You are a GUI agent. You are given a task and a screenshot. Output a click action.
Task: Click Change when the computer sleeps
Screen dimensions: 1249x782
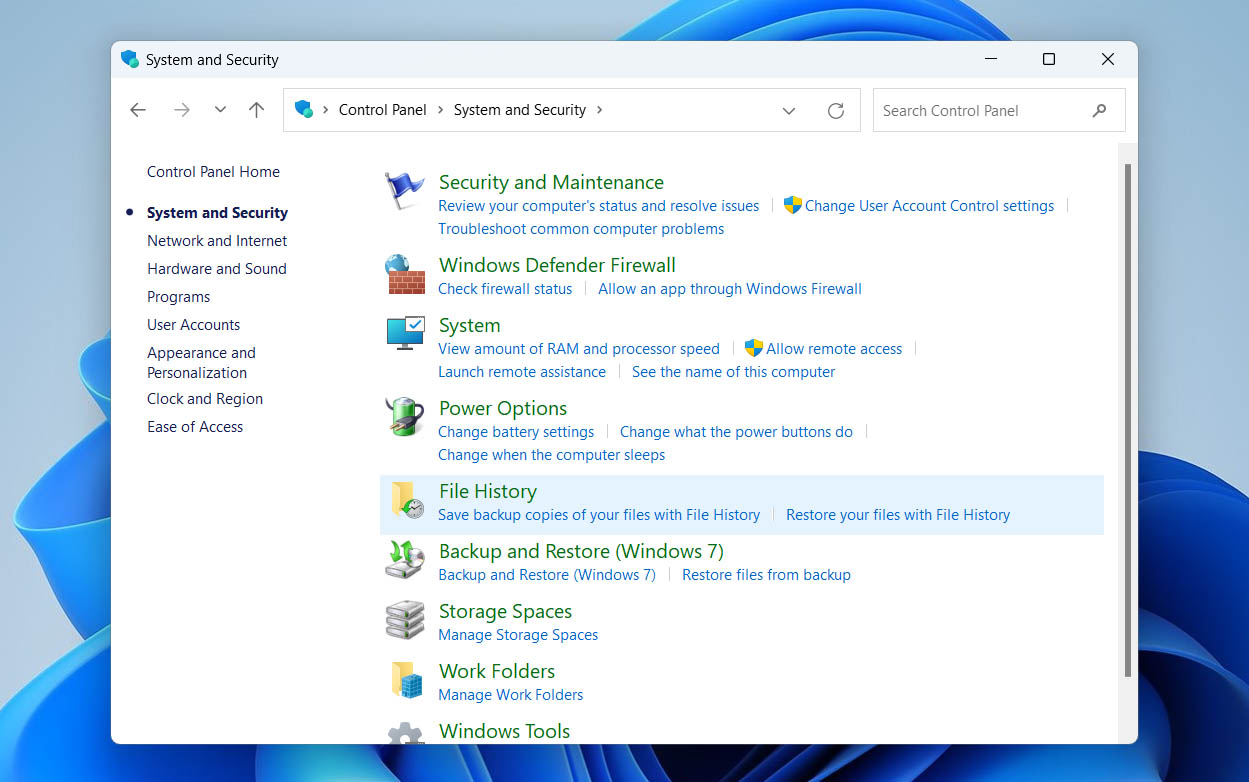click(x=551, y=455)
